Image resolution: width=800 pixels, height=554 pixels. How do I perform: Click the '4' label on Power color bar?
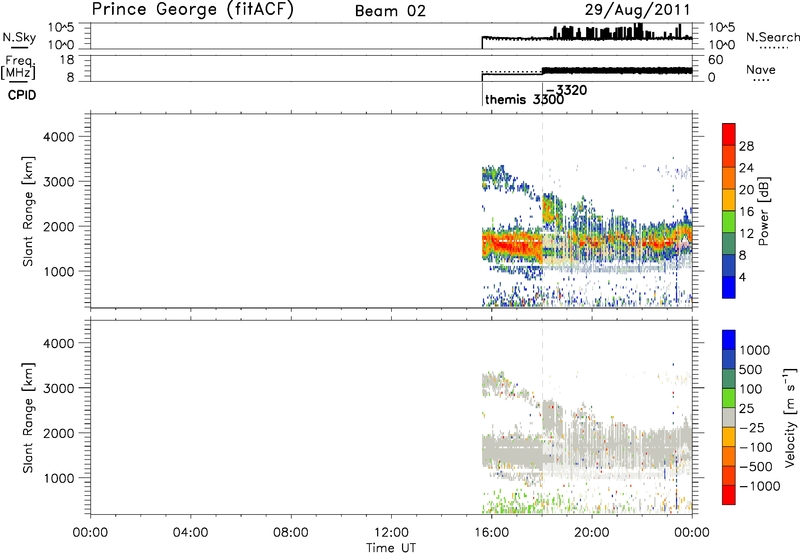743,277
